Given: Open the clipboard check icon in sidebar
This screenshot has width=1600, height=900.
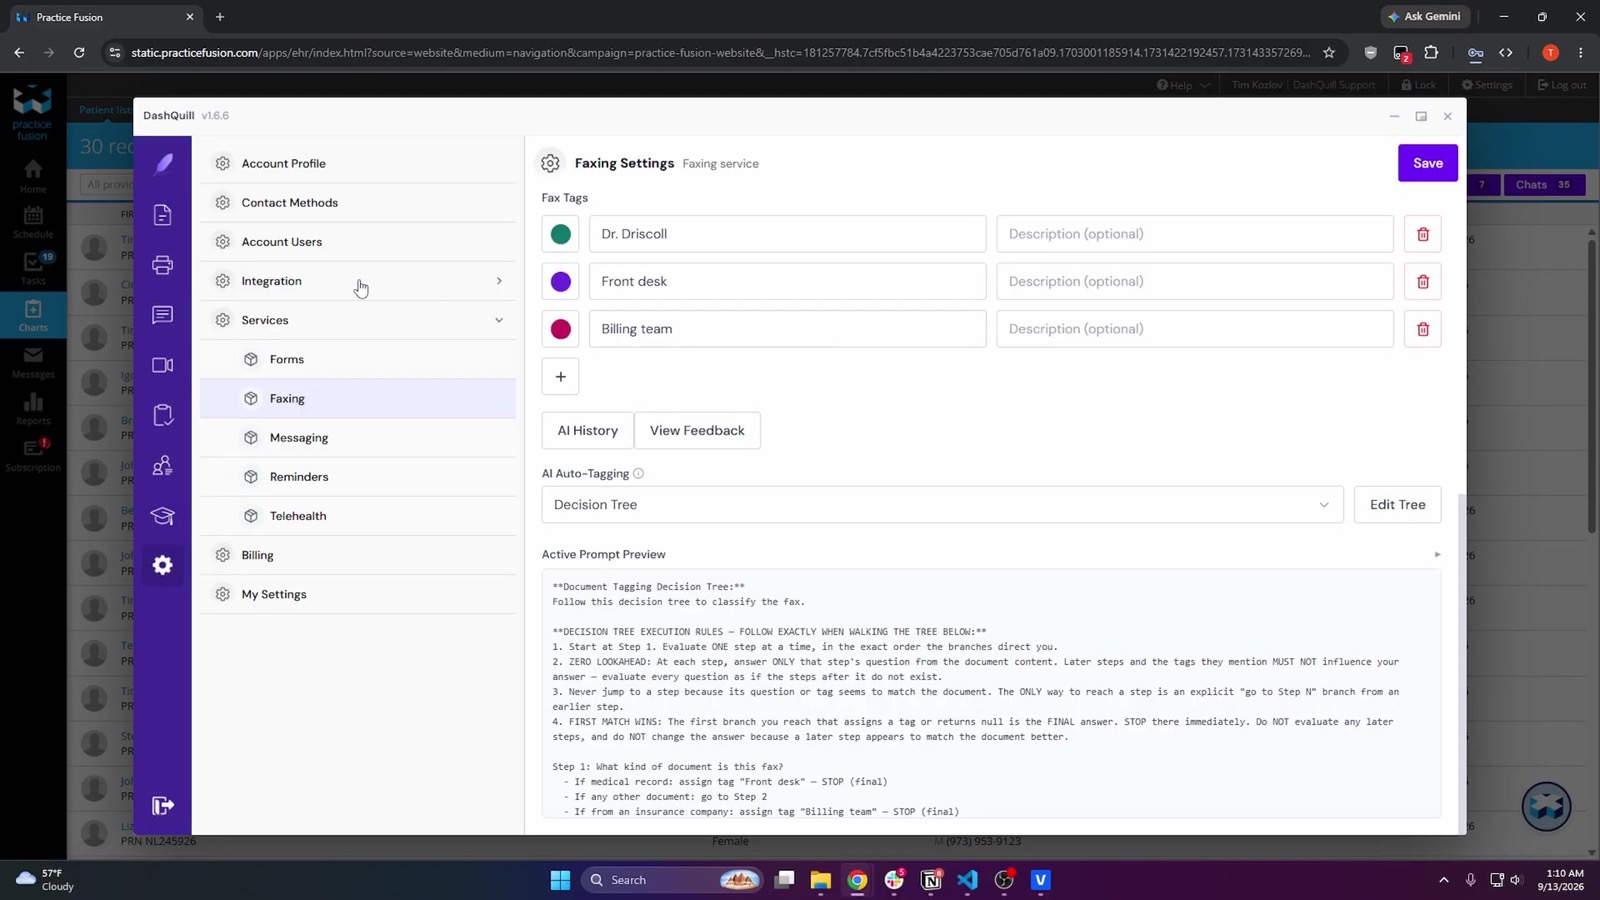Looking at the screenshot, I should tap(163, 415).
